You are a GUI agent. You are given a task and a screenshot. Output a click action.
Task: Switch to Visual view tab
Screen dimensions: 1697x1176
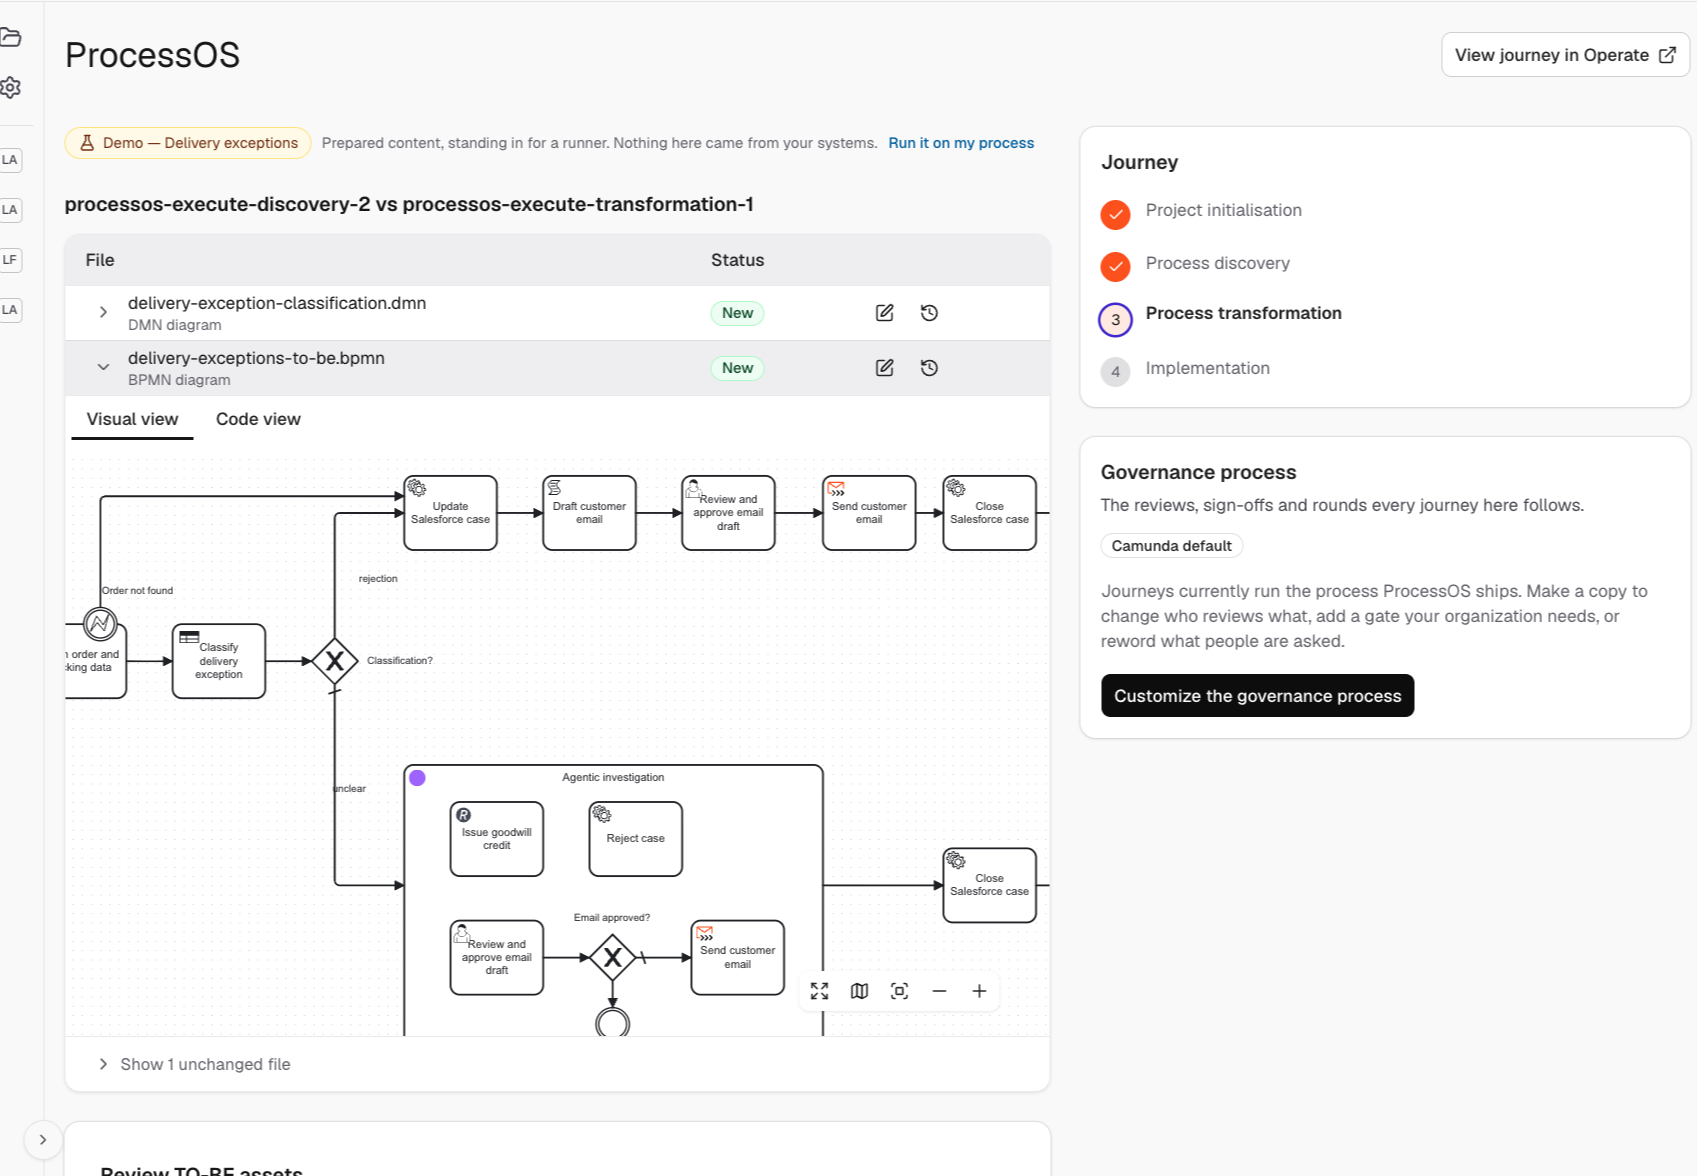(x=132, y=419)
